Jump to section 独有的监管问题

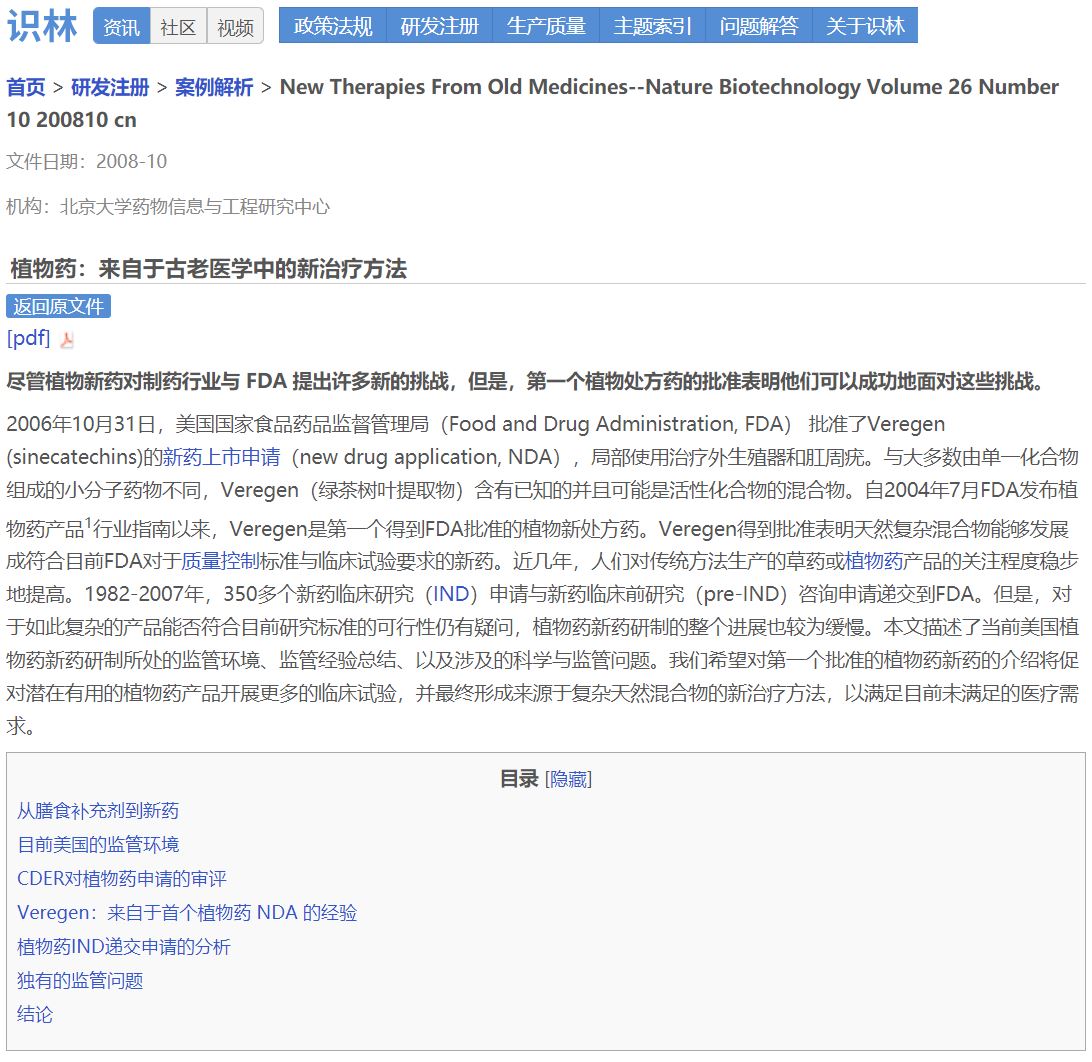(x=80, y=981)
